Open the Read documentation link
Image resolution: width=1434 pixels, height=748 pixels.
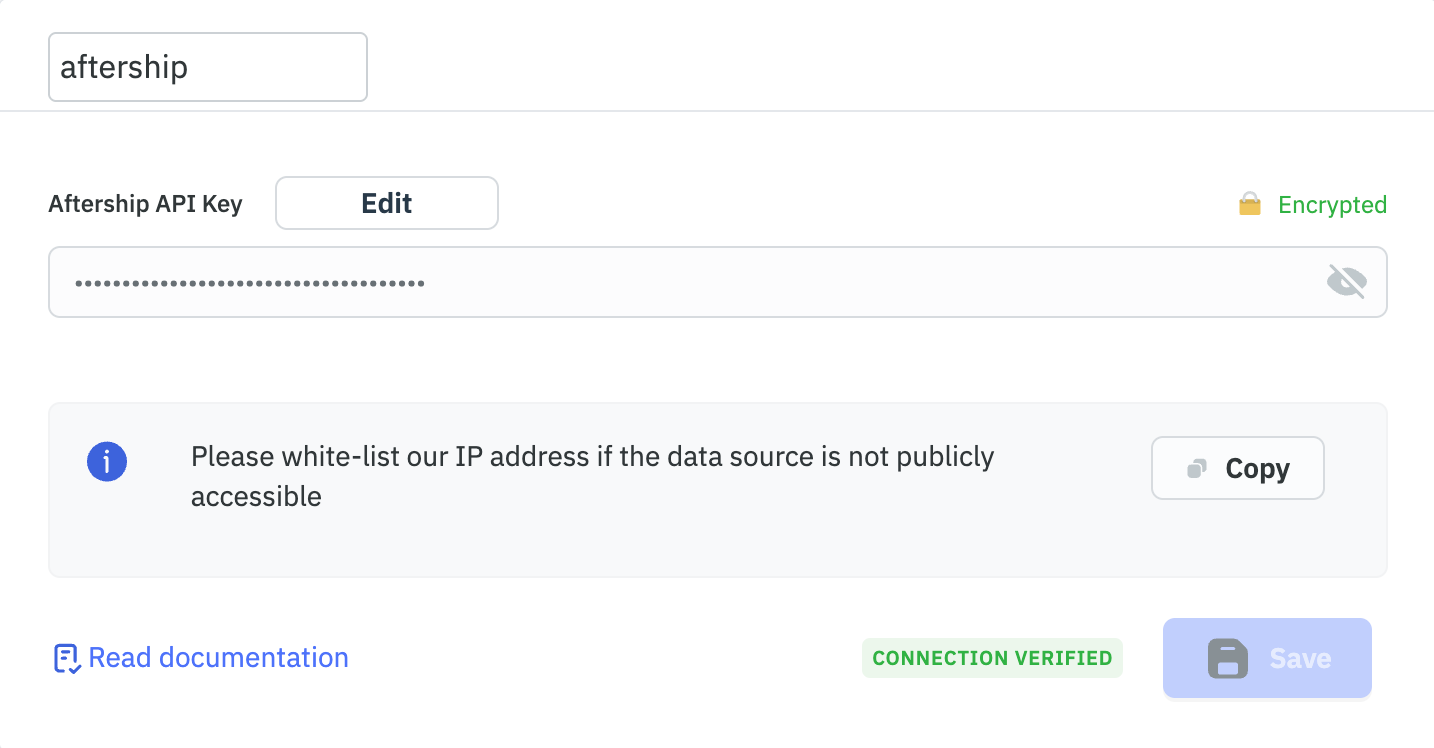pyautogui.click(x=218, y=658)
